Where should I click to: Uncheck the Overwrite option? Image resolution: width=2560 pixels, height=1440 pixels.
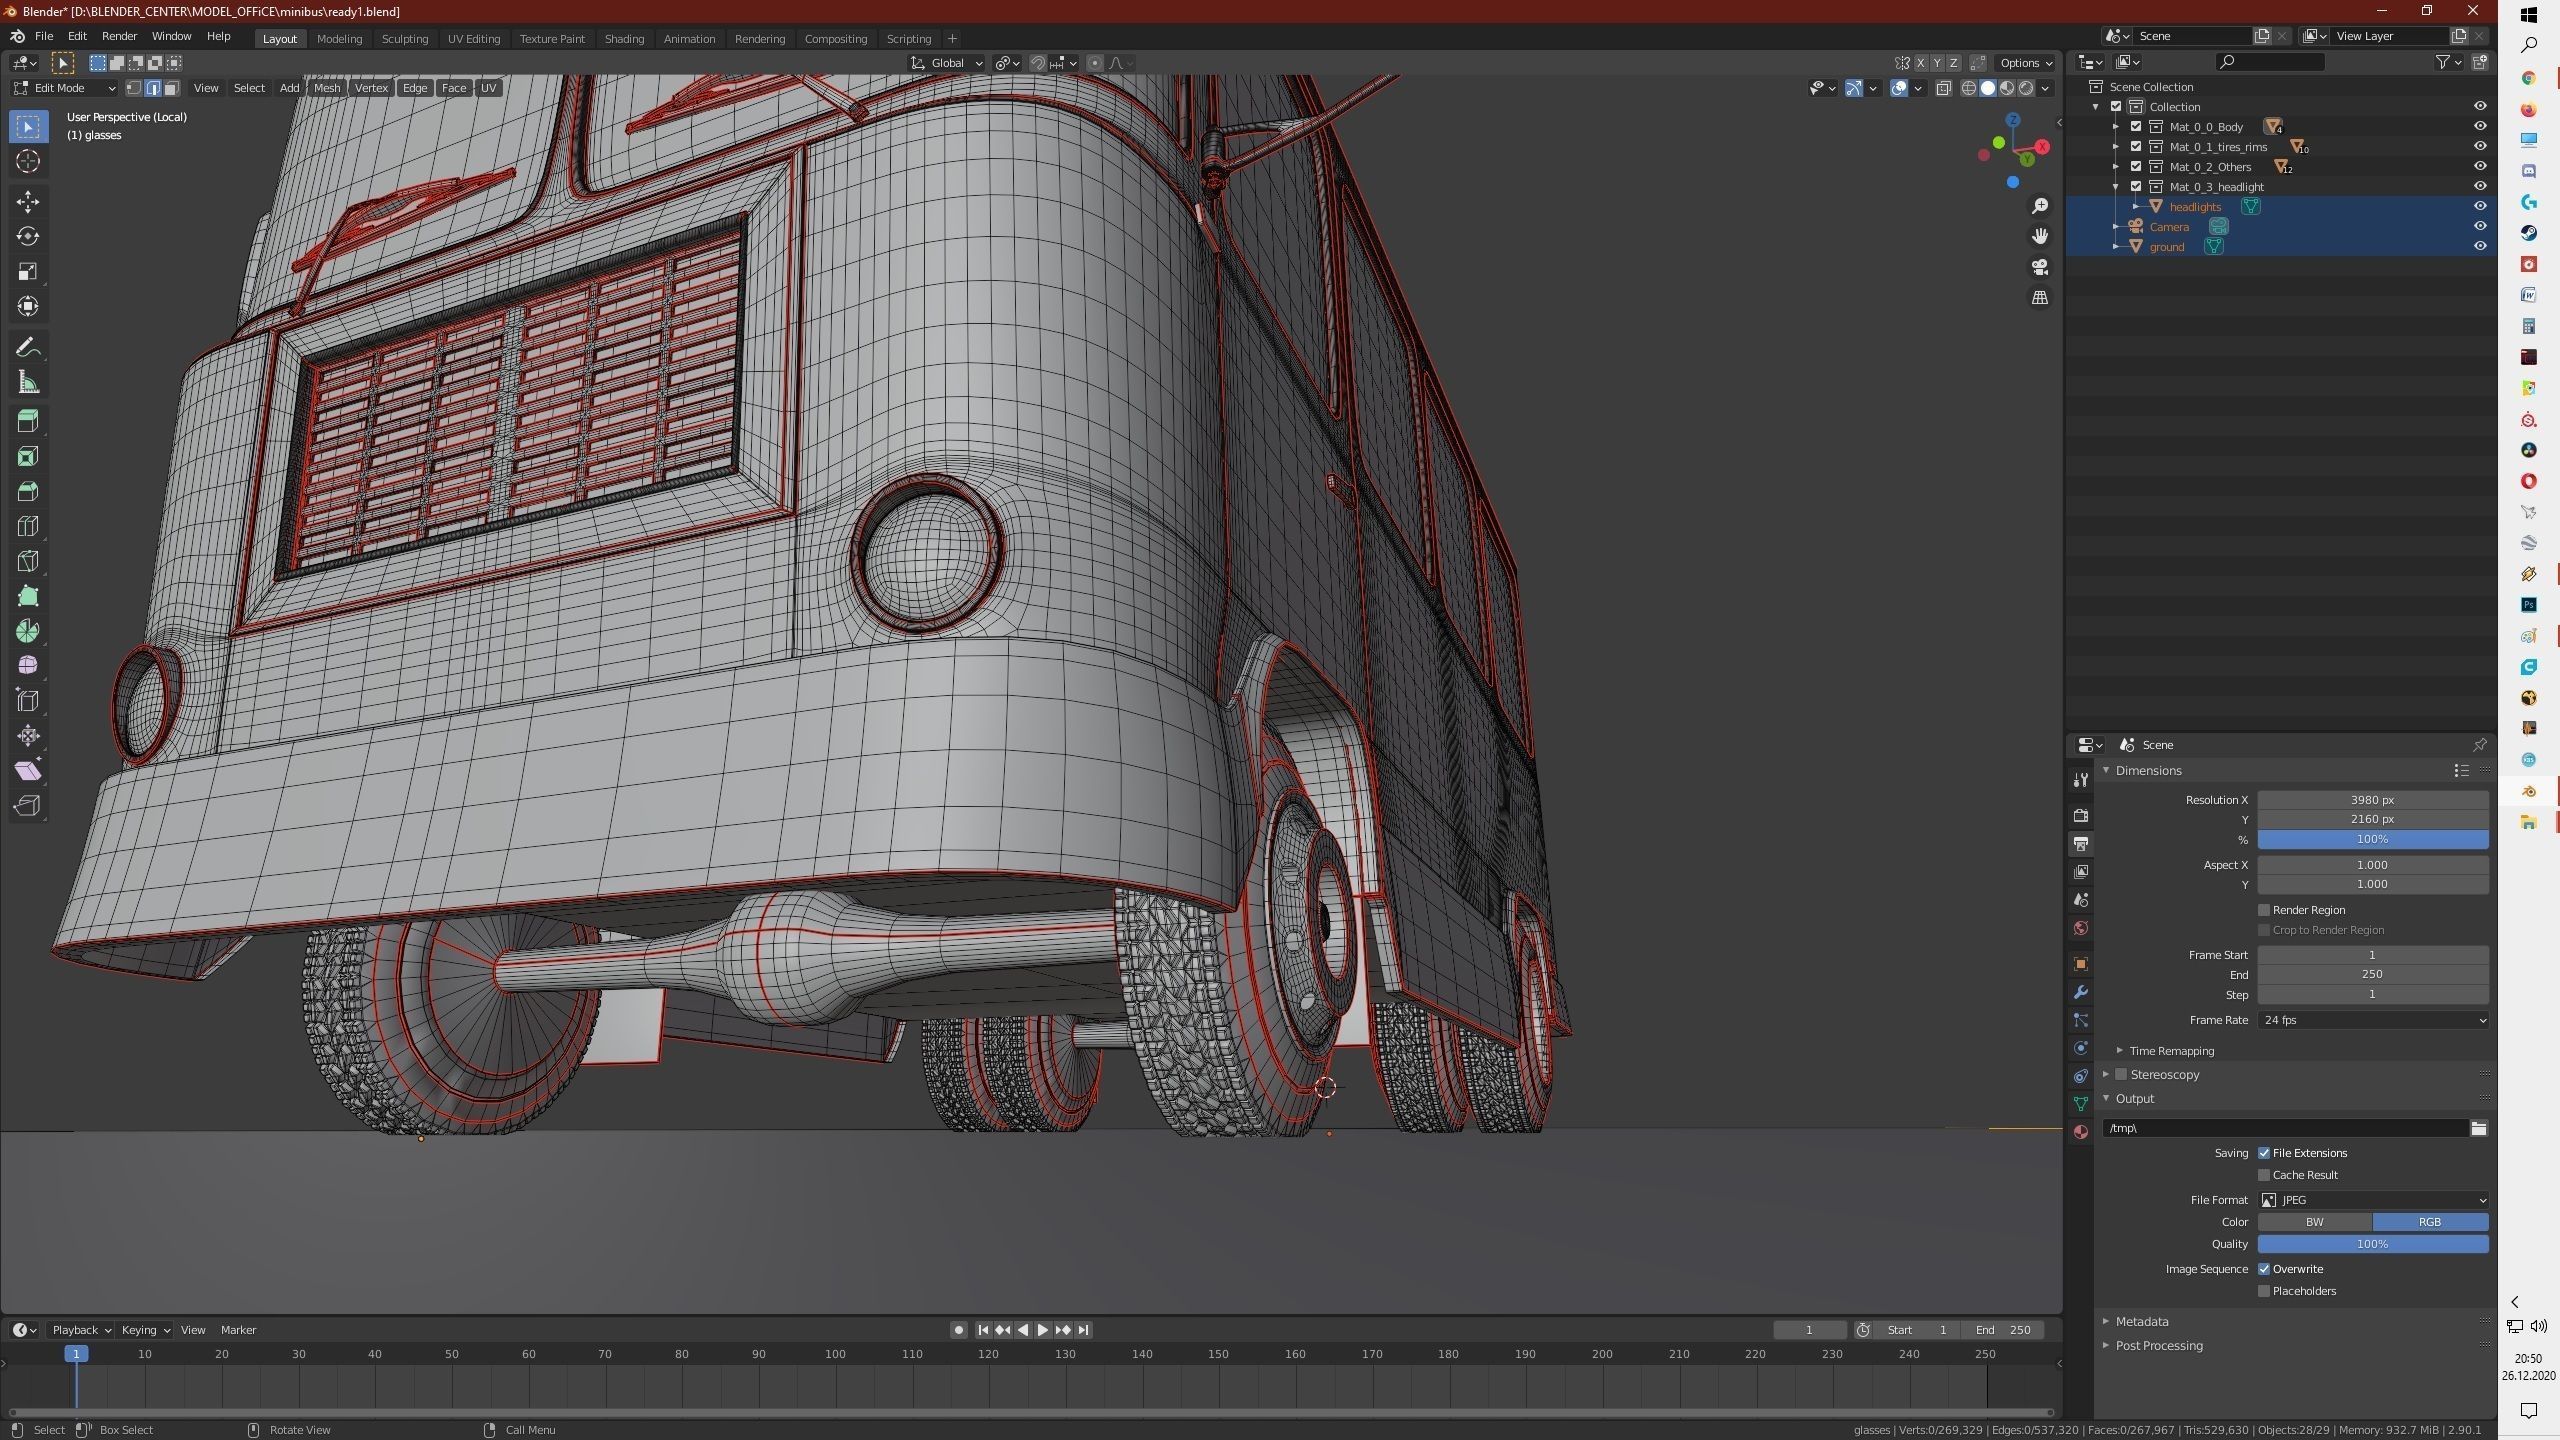(x=2264, y=1269)
